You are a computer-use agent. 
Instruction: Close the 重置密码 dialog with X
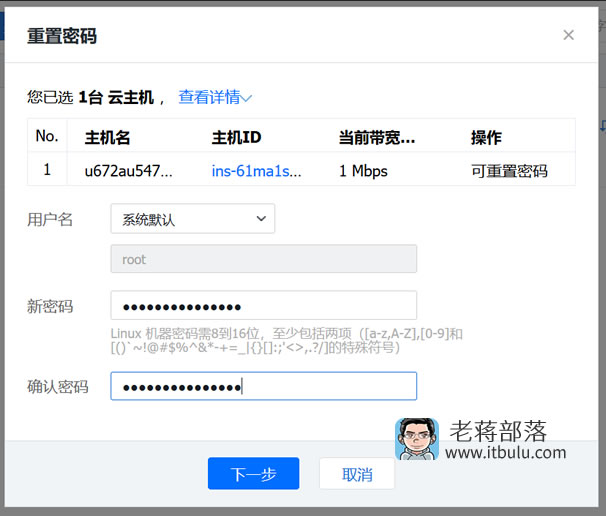568,35
